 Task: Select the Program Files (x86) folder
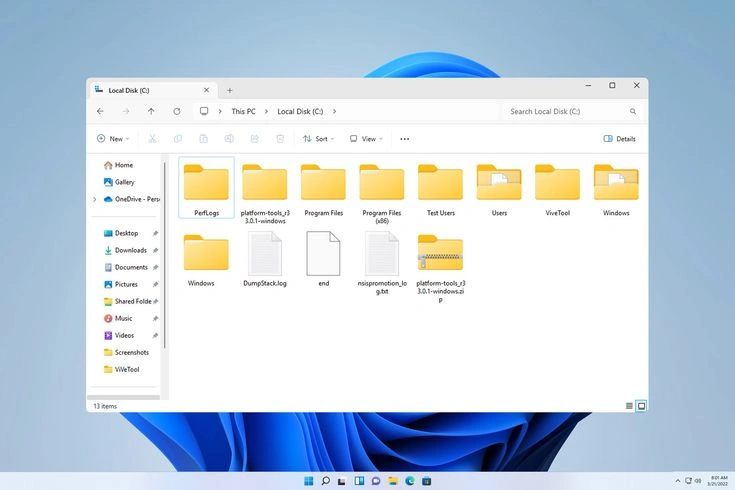(x=382, y=192)
